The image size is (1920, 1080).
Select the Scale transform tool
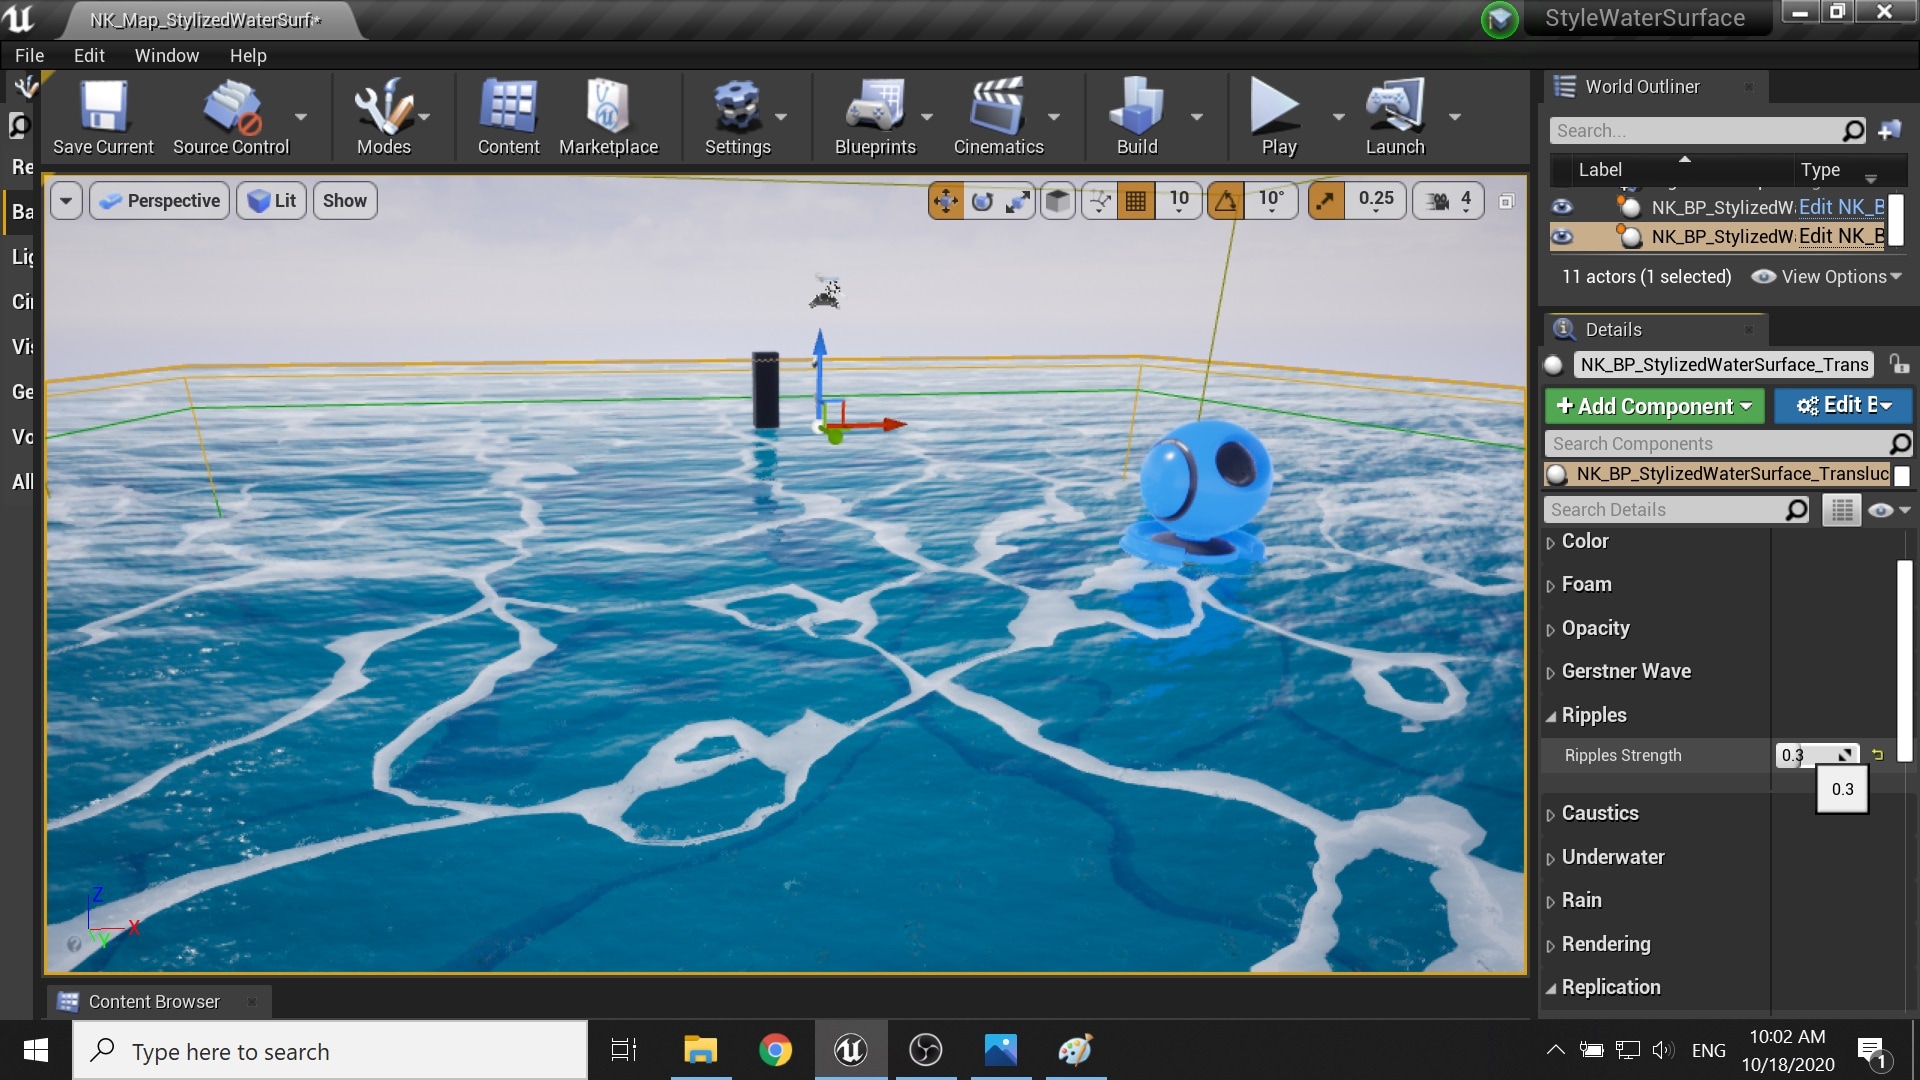1018,200
